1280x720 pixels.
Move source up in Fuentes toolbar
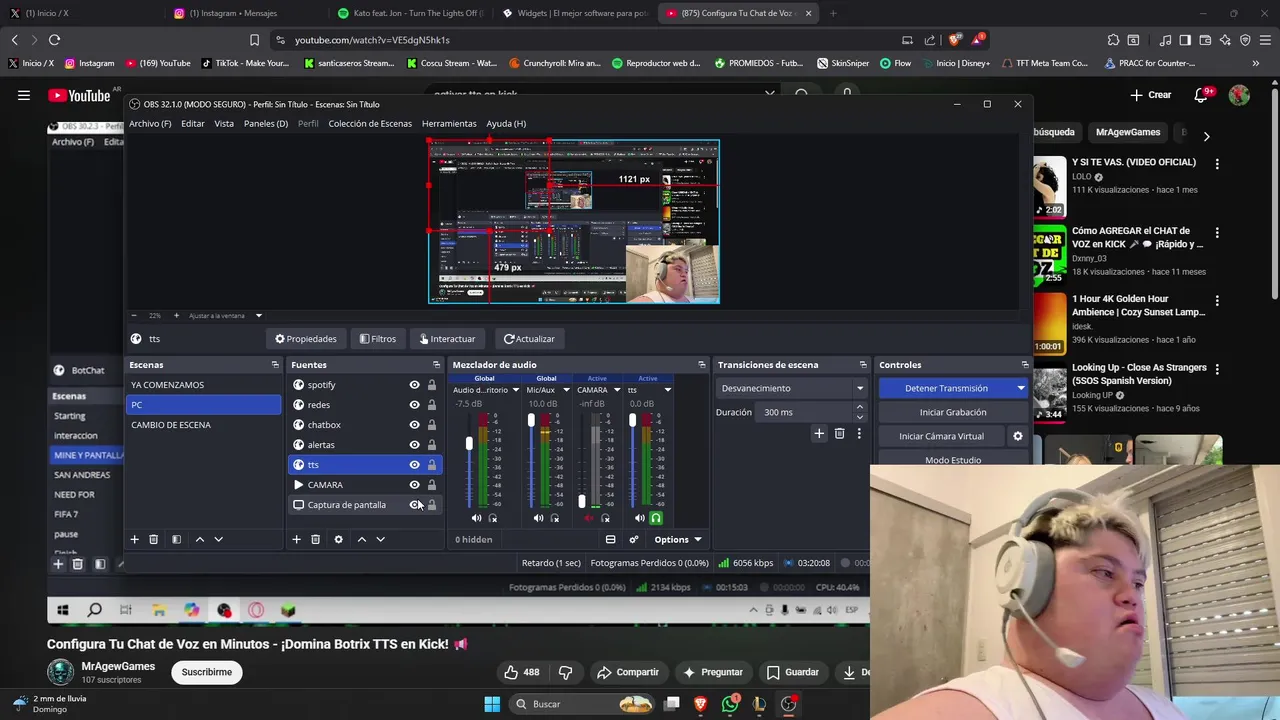(x=361, y=539)
